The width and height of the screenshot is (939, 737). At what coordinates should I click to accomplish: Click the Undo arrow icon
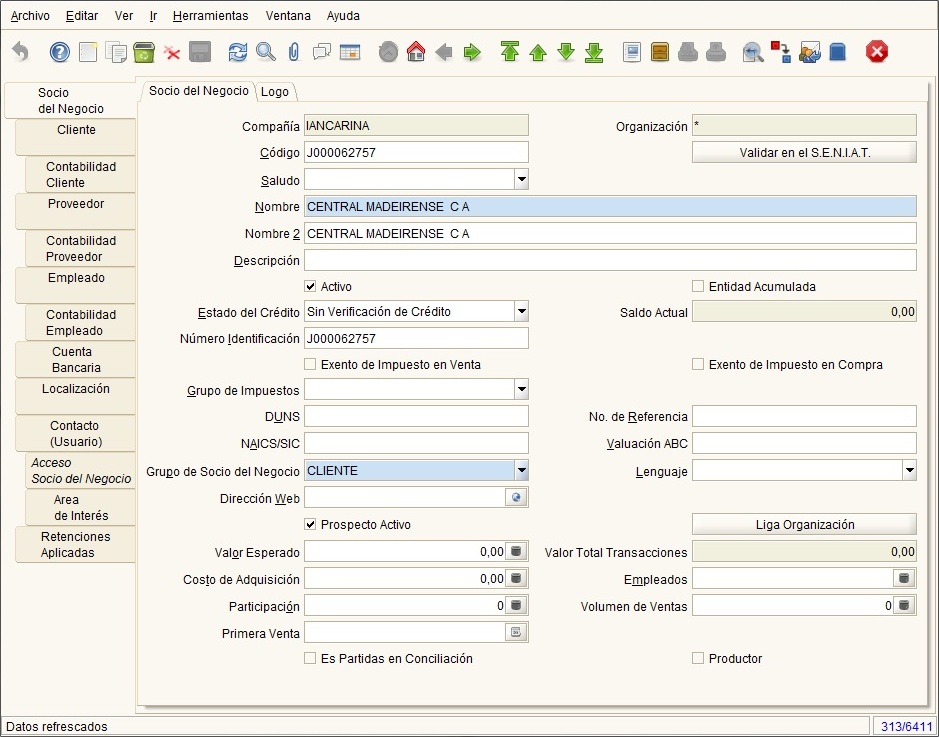tap(20, 52)
